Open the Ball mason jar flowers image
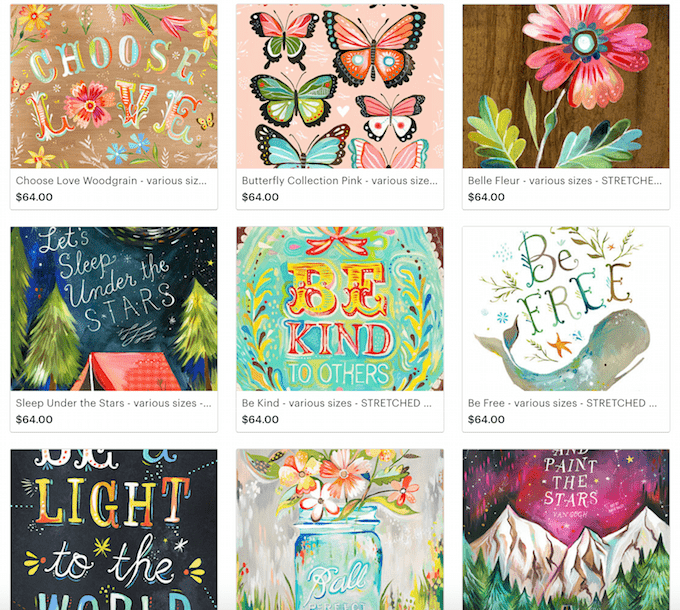This screenshot has height=610, width=680. click(340, 529)
